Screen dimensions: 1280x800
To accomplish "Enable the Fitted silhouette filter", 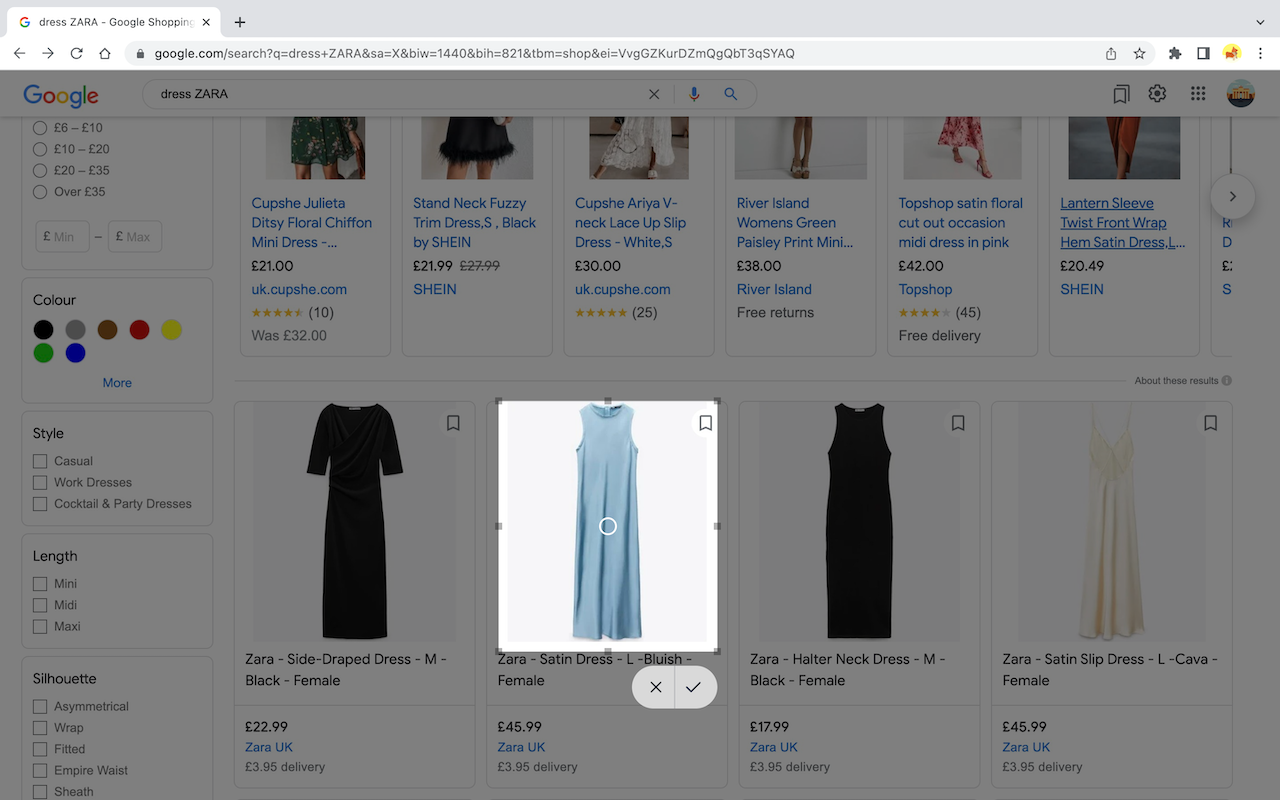I will (40, 749).
